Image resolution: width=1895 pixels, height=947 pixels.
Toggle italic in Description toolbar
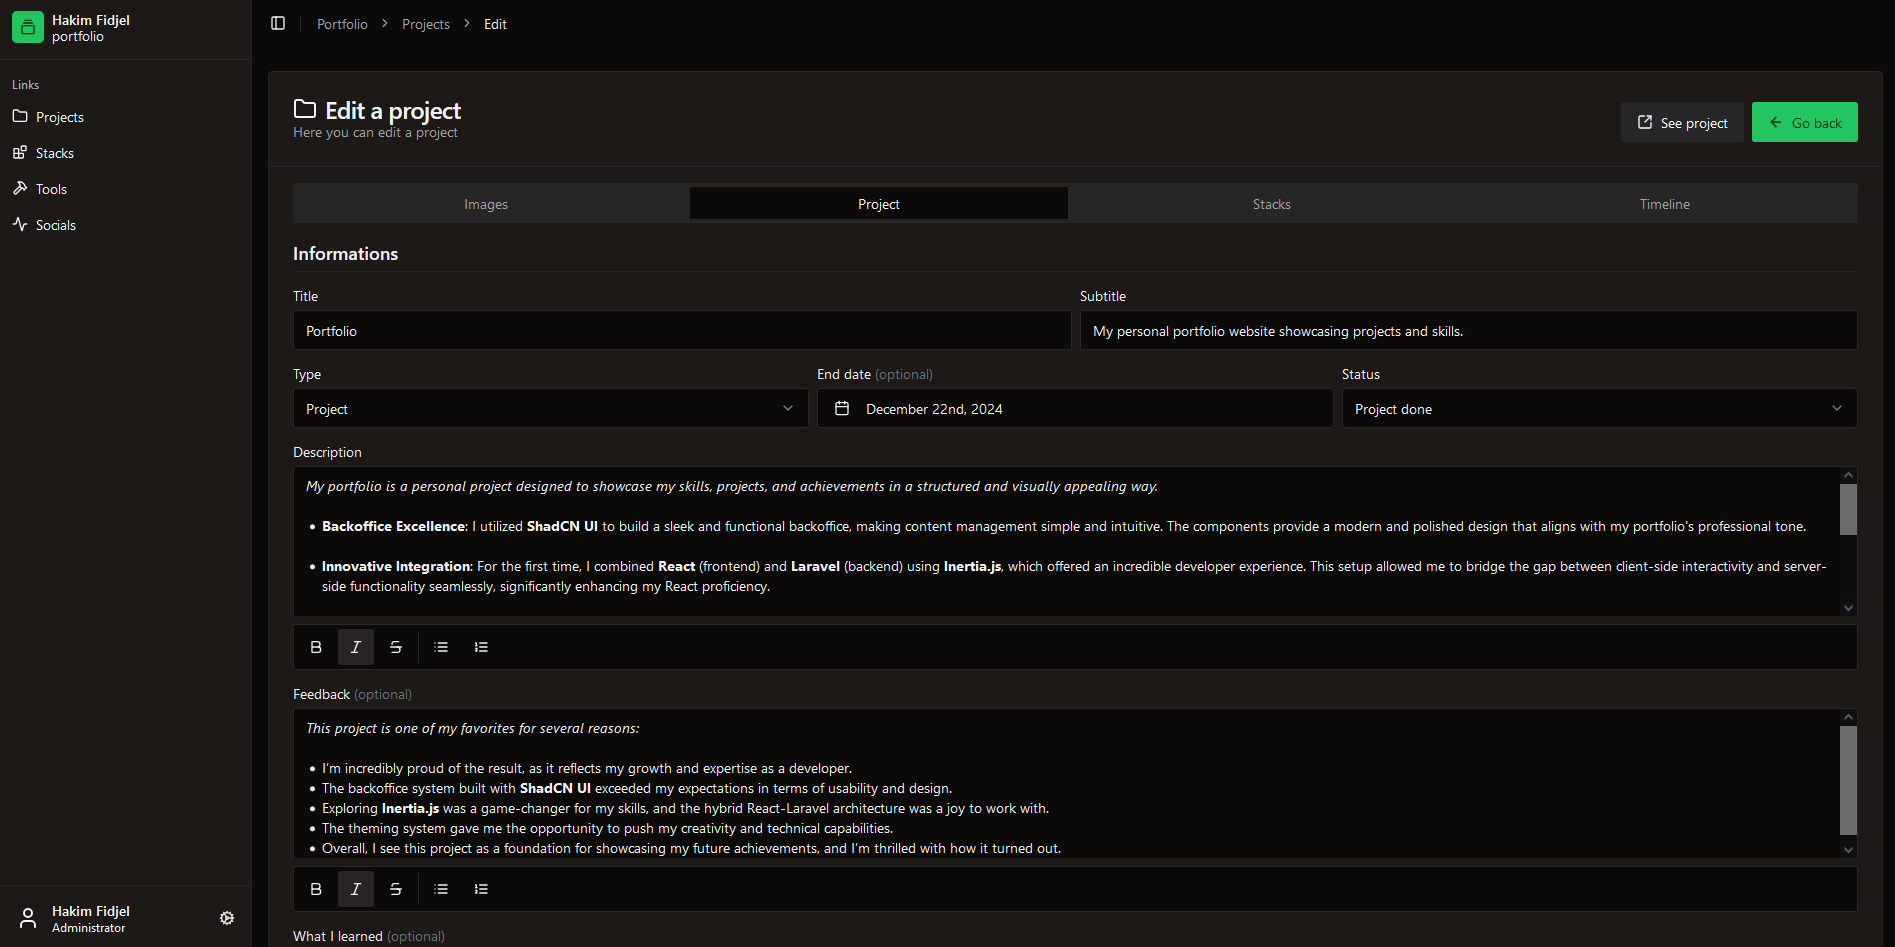click(356, 647)
